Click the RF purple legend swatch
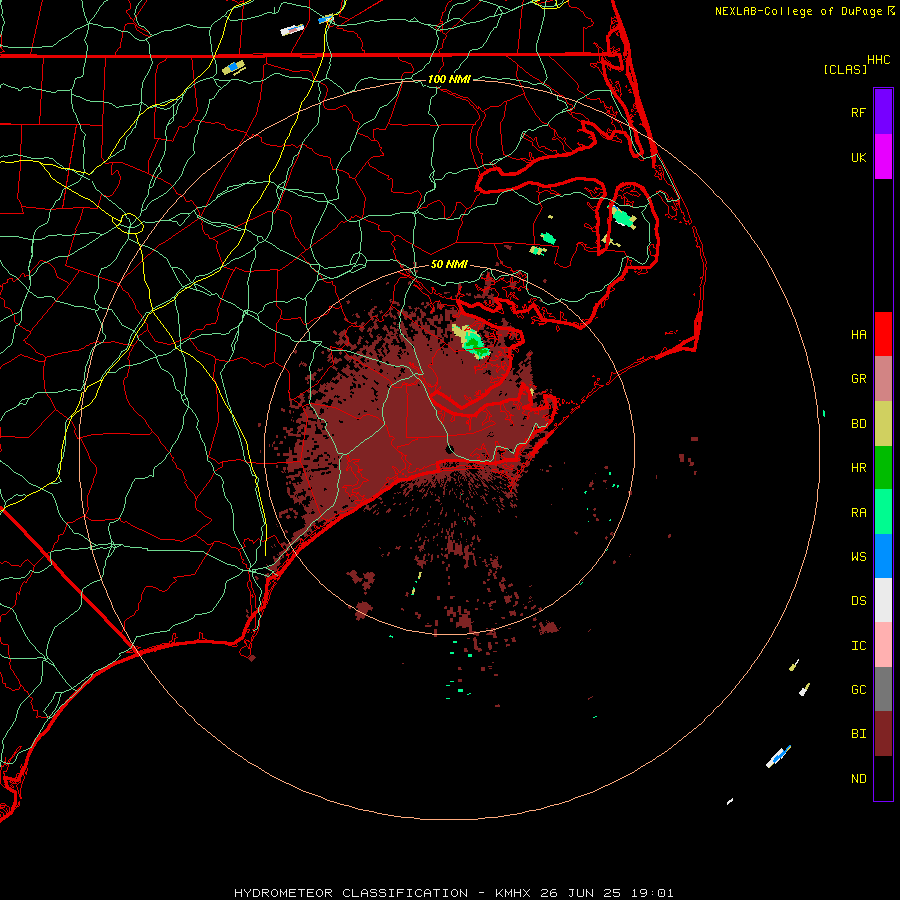 [x=883, y=112]
